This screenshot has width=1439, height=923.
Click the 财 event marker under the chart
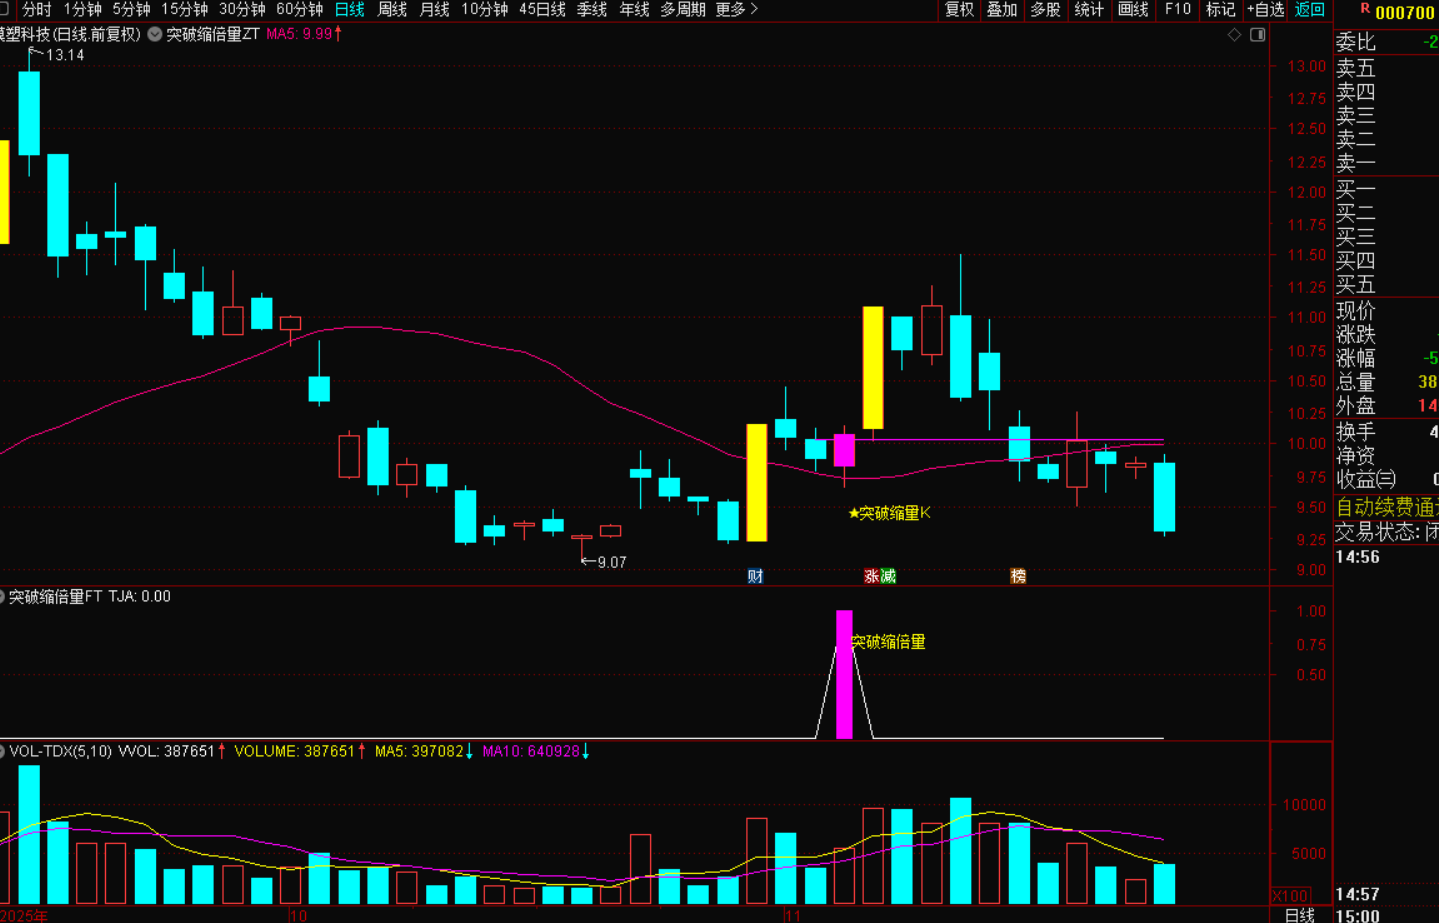click(x=755, y=576)
